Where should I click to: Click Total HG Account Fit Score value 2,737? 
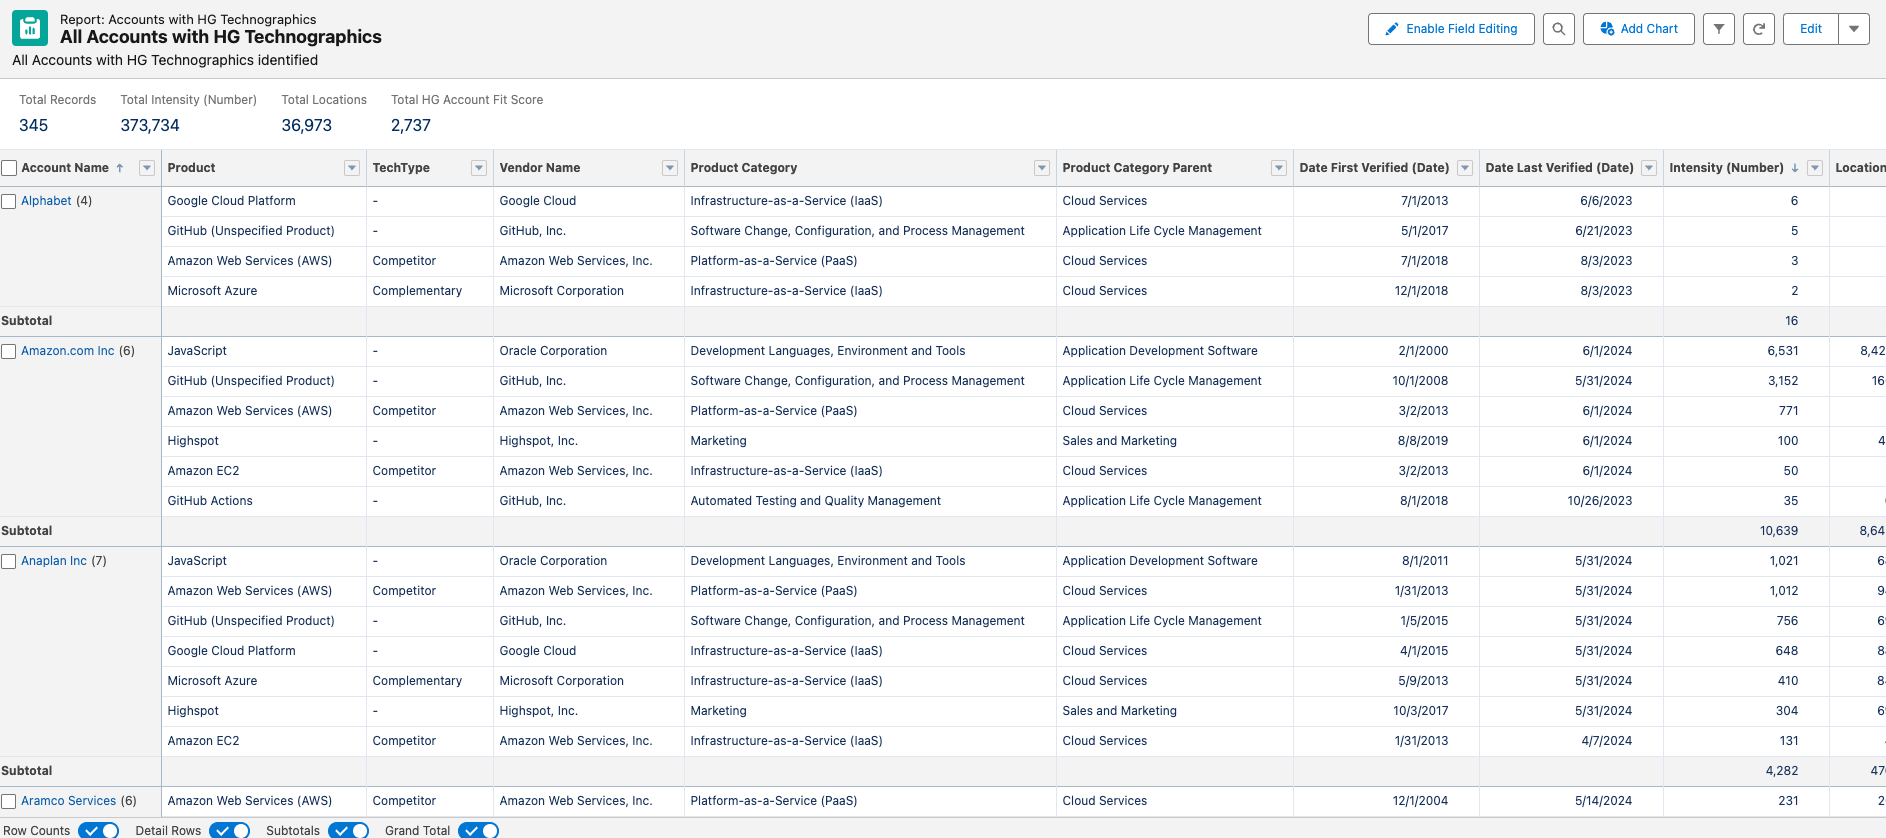(411, 125)
